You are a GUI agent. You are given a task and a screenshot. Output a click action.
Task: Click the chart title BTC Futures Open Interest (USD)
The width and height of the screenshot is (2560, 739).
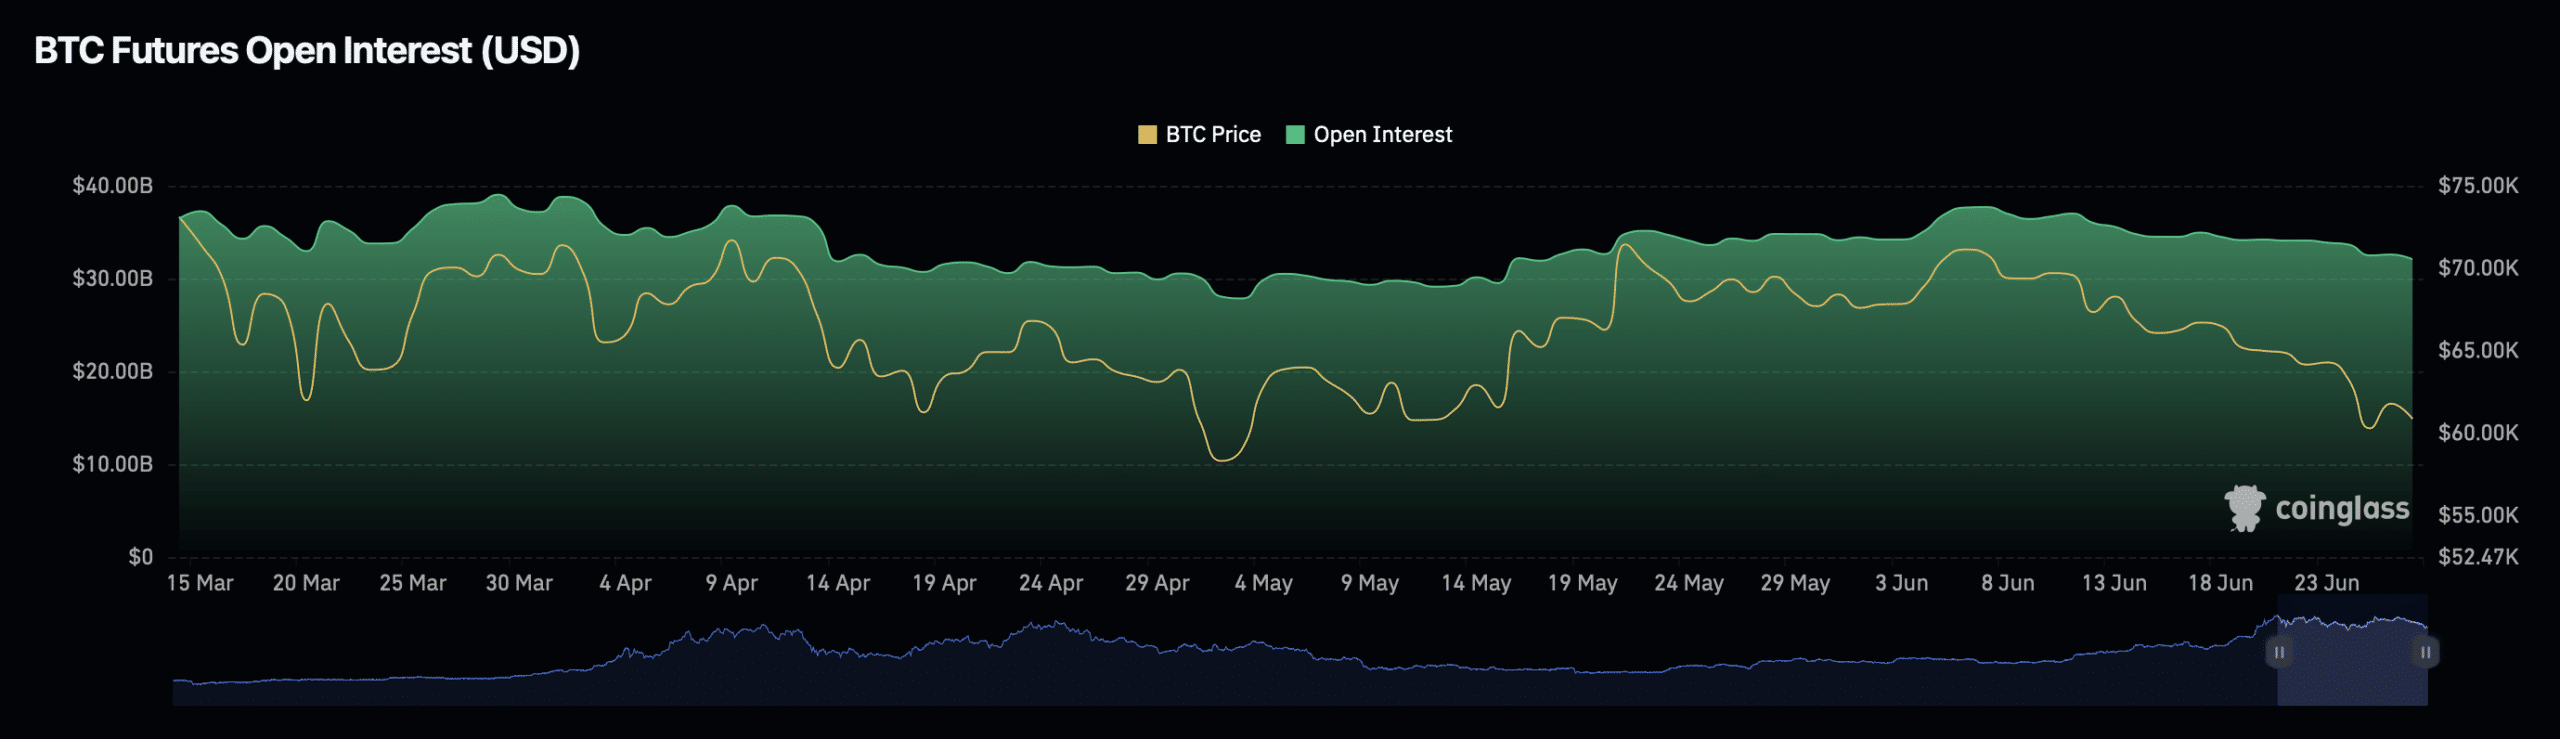coord(307,51)
